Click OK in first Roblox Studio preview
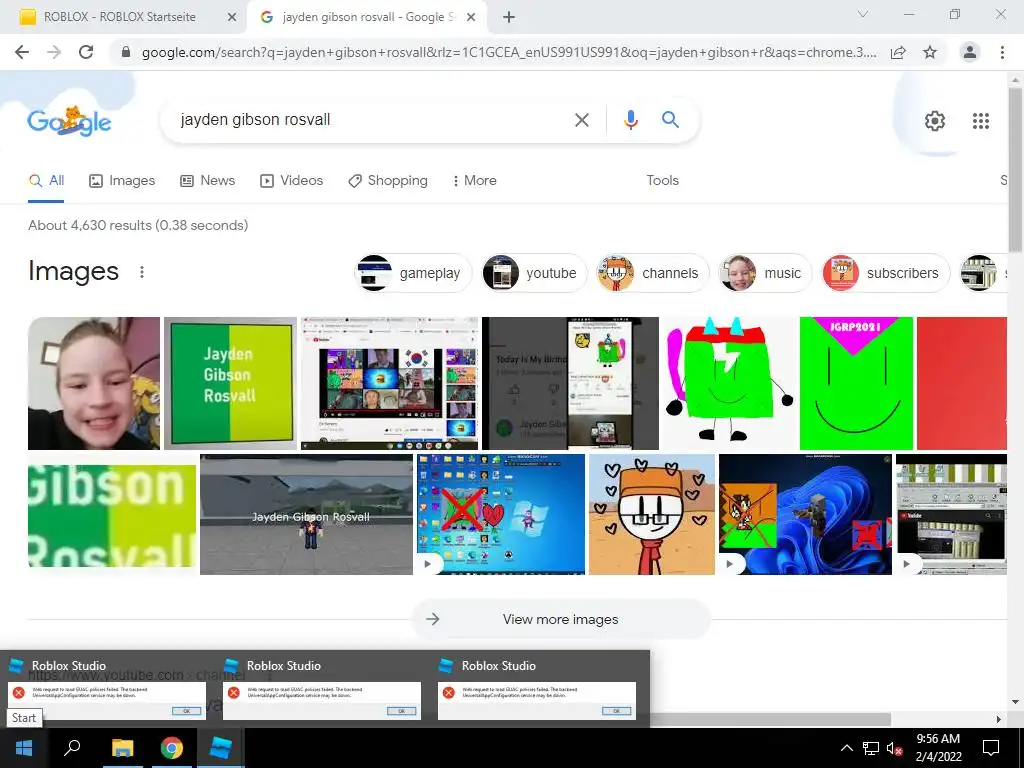The width and height of the screenshot is (1024, 768). (186, 711)
